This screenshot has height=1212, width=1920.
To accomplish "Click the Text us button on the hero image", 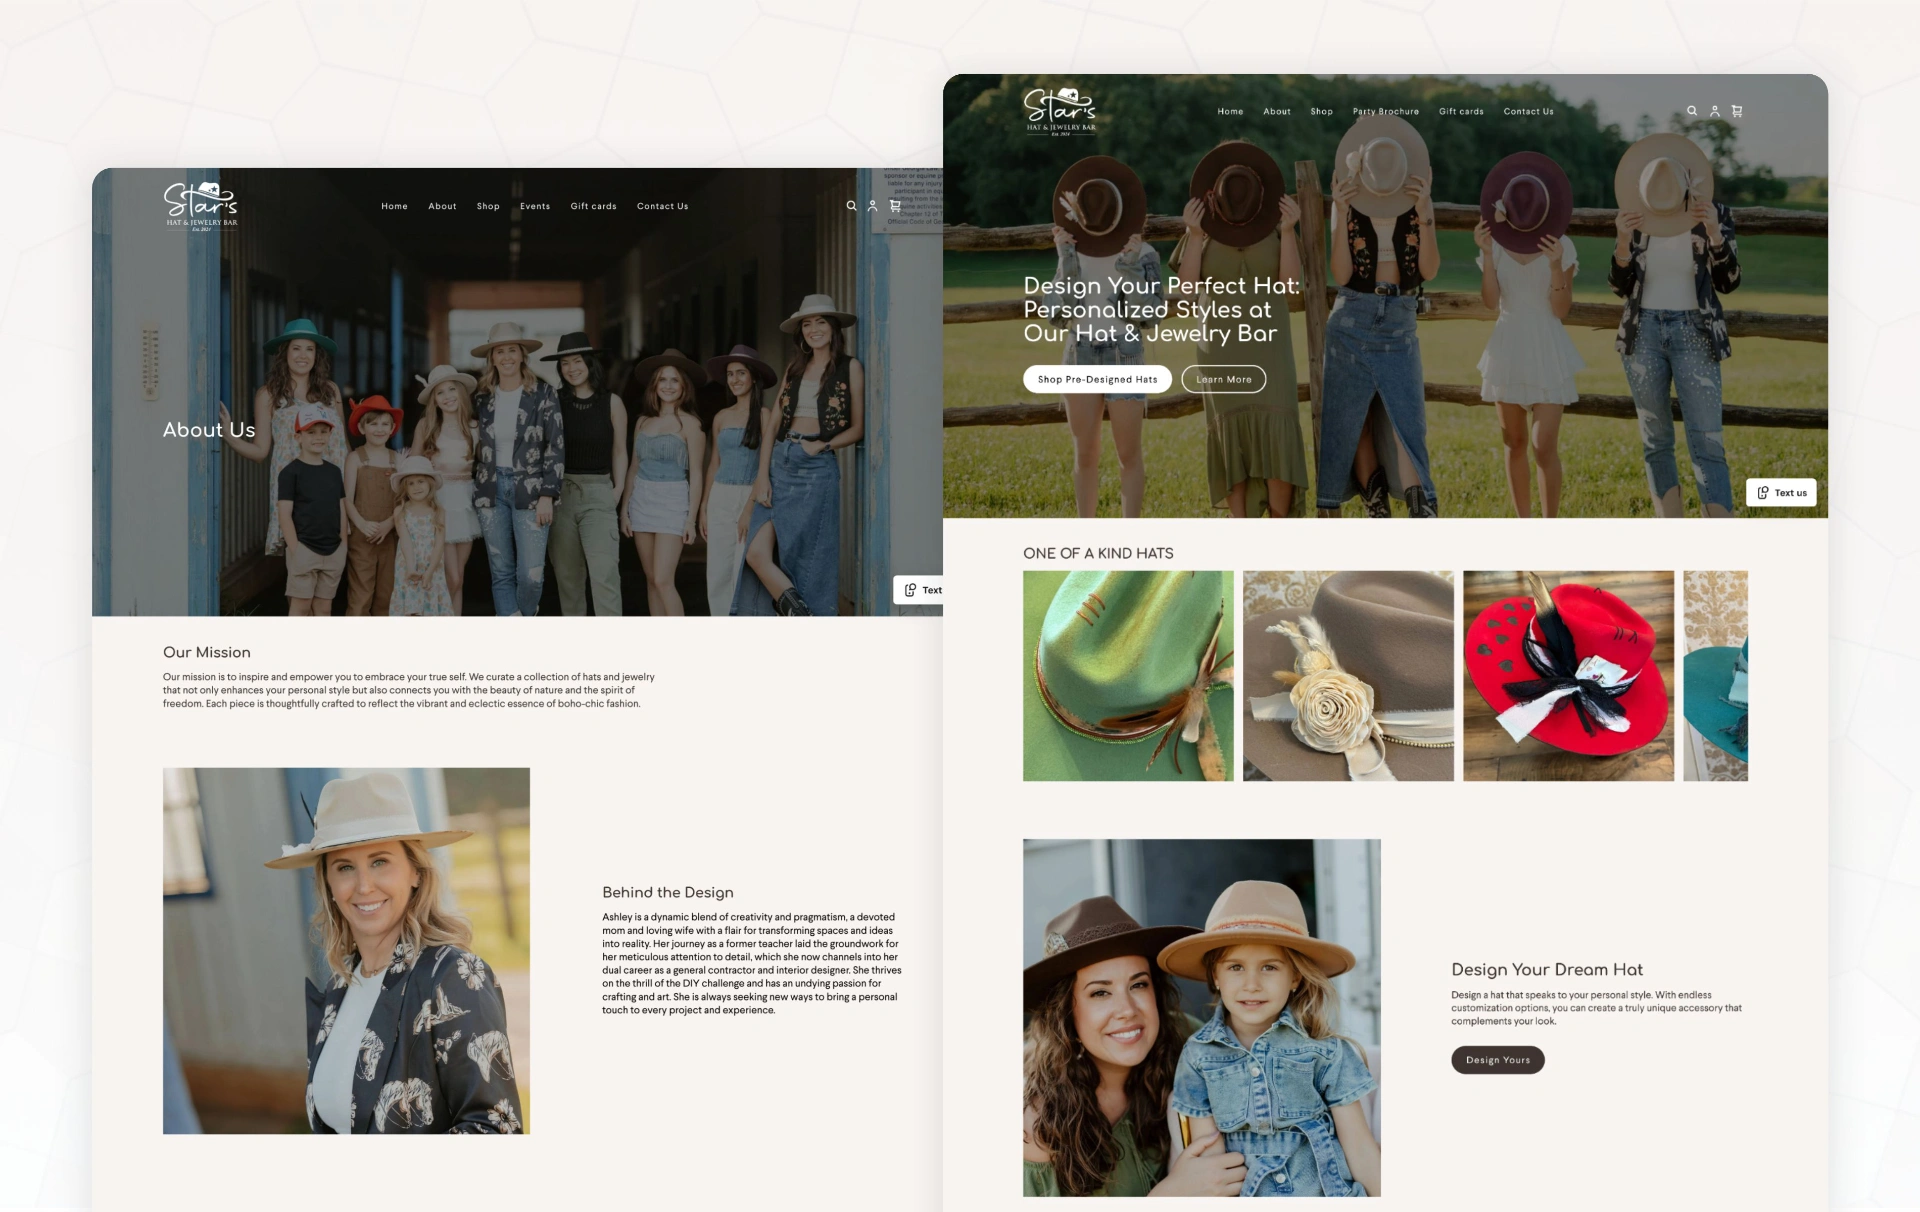I will (x=1781, y=492).
